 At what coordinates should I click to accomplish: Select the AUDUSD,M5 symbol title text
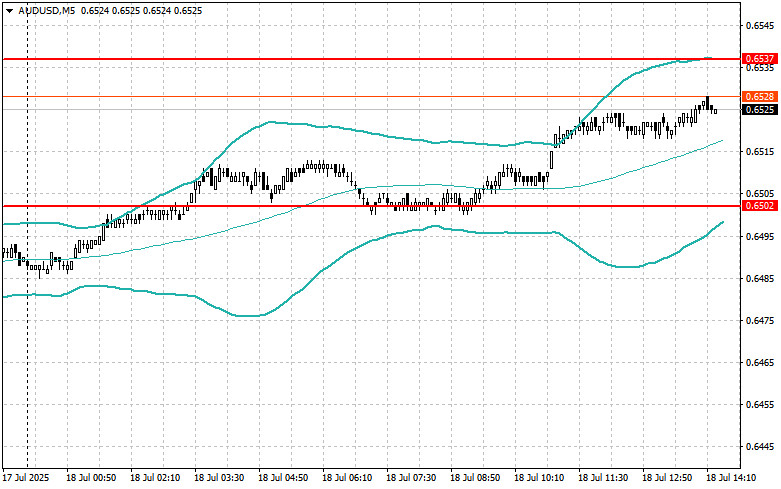[47, 10]
